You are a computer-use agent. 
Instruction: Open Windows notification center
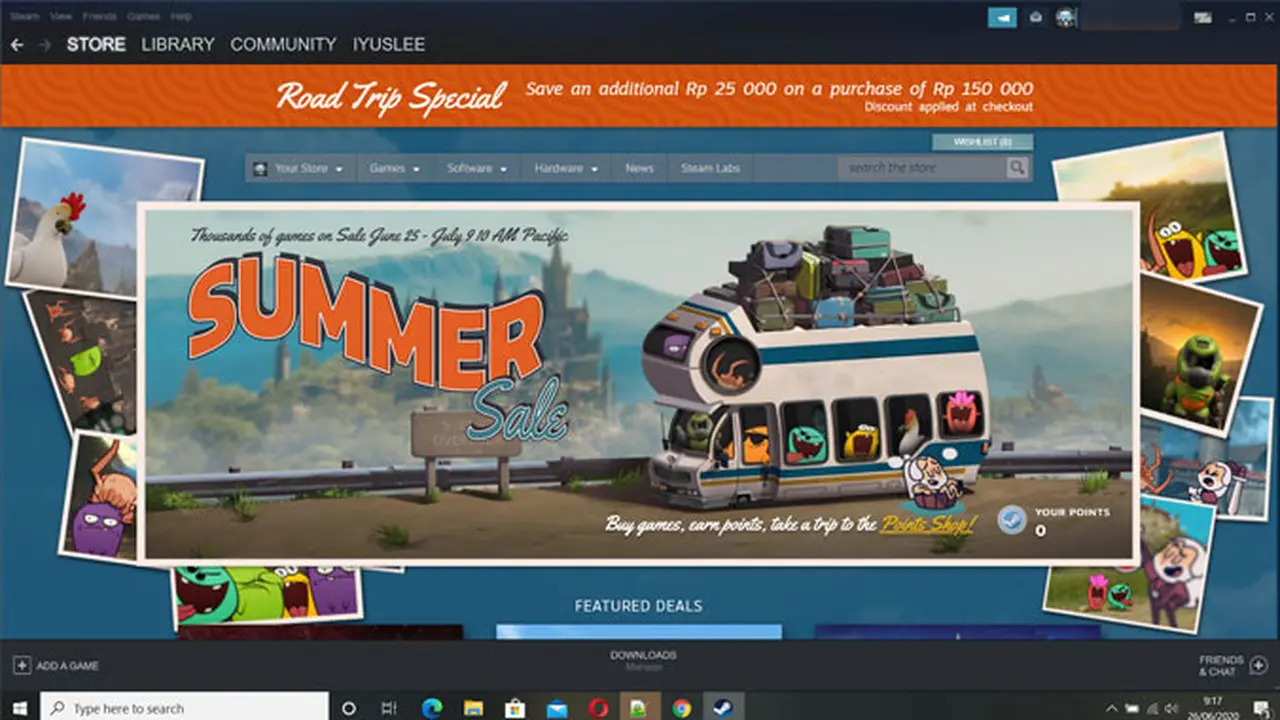1261,708
